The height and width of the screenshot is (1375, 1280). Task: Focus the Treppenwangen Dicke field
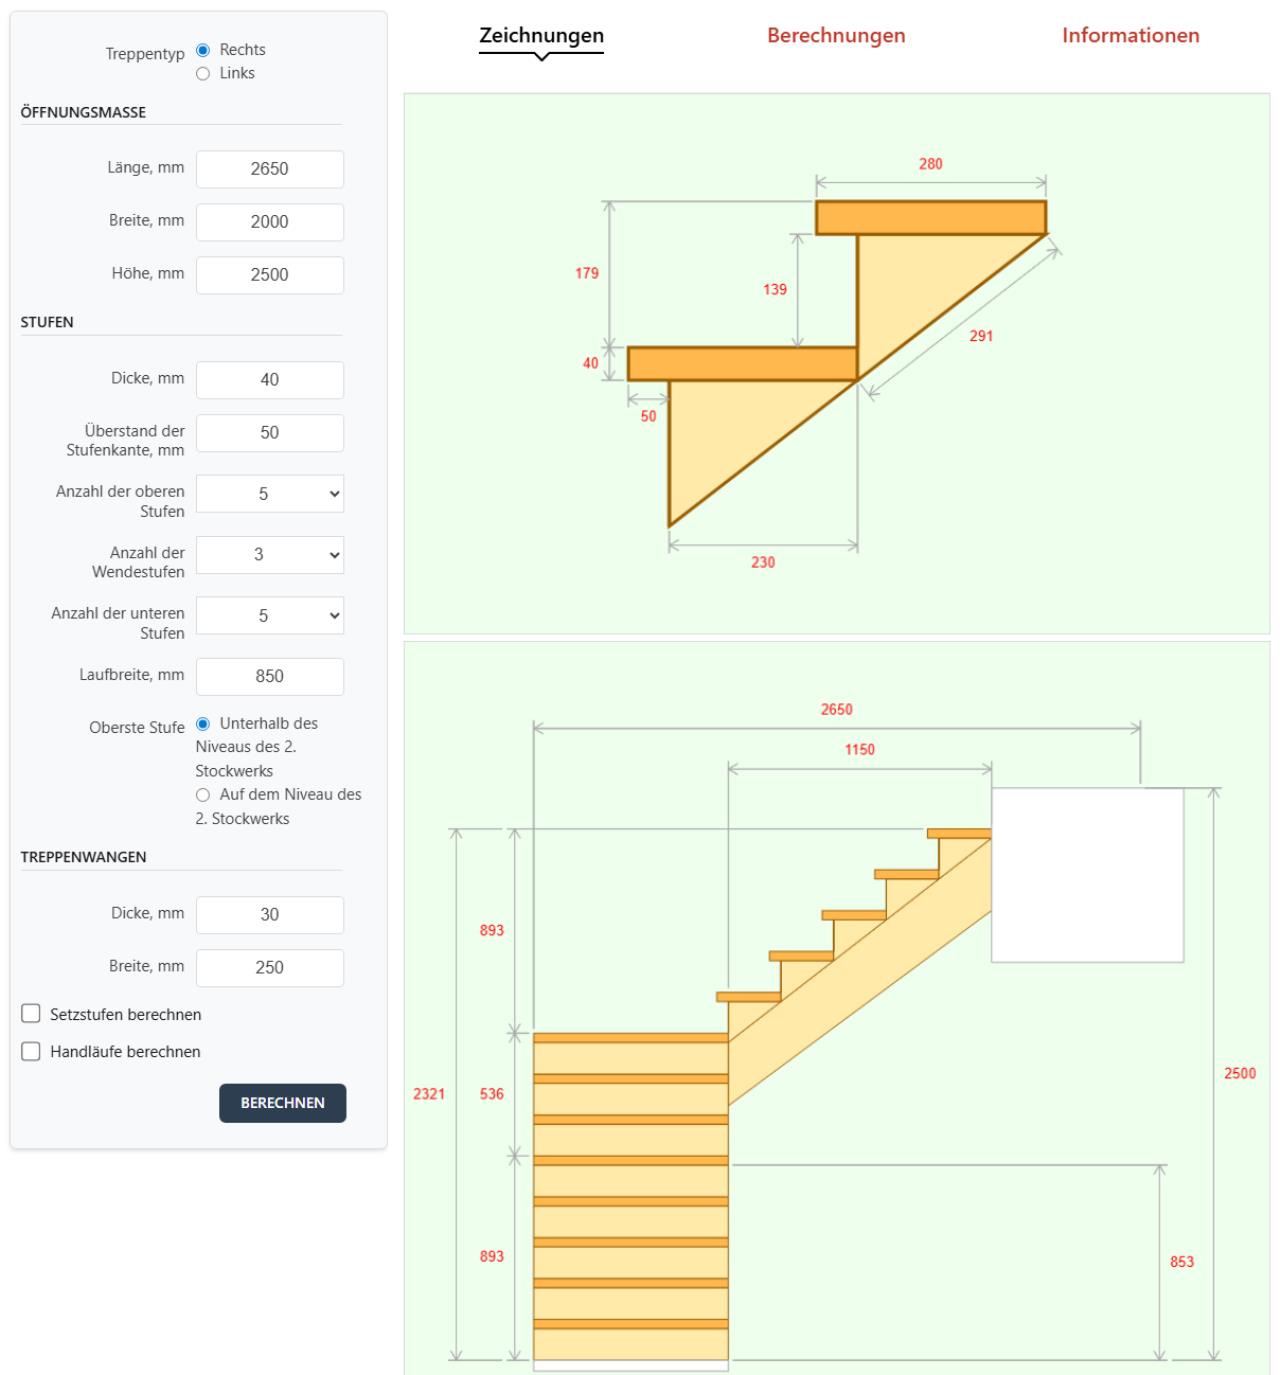(270, 915)
